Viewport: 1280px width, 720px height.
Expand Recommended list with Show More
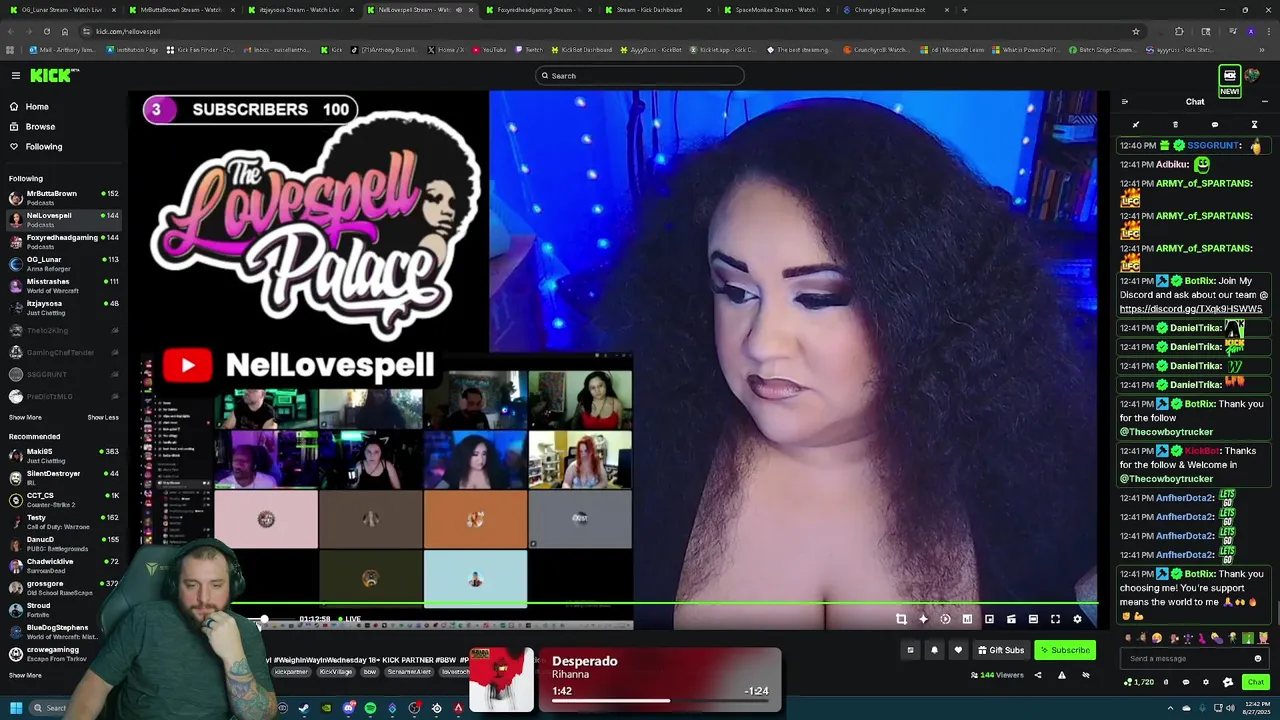point(25,675)
